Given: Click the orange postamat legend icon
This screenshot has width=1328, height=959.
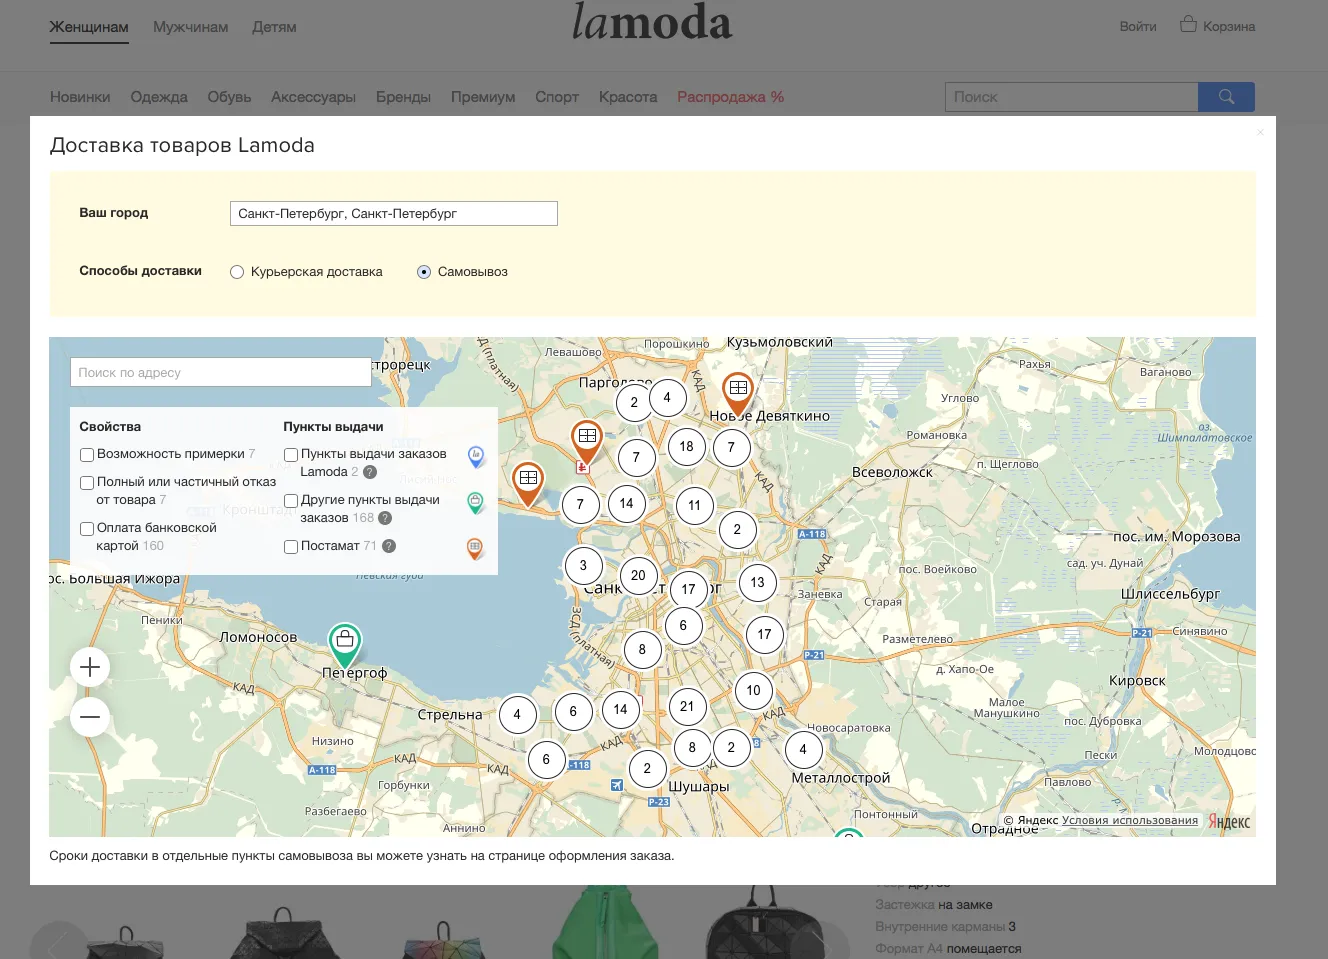Looking at the screenshot, I should click(x=476, y=548).
